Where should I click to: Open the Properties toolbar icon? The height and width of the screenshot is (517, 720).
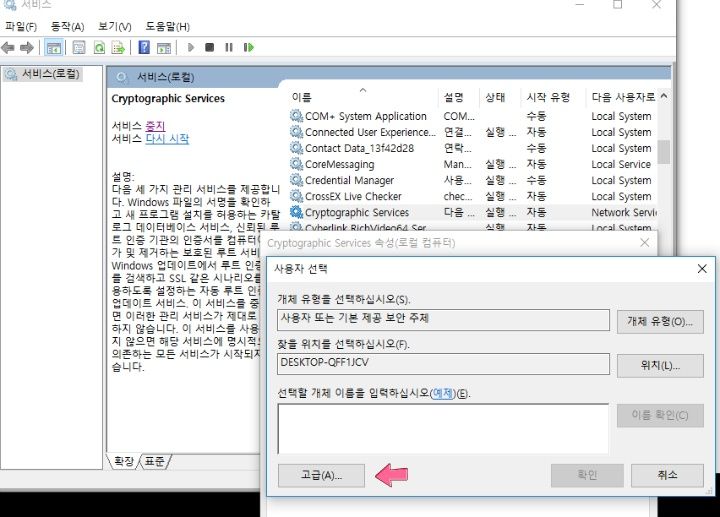[79, 47]
